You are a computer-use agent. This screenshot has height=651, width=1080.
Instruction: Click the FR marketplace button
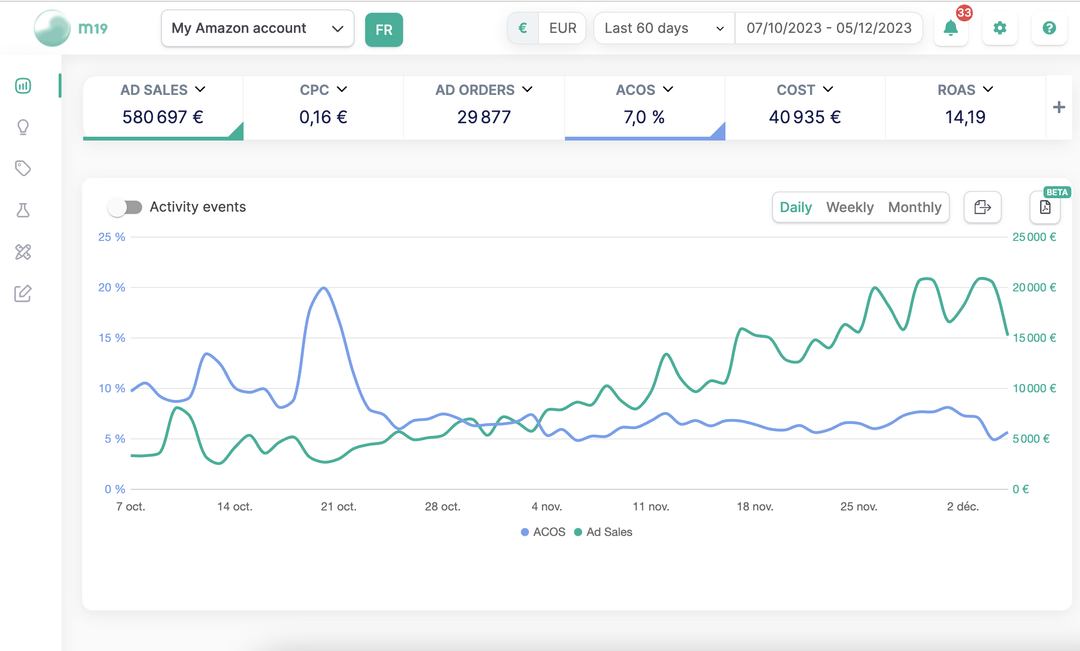pyautogui.click(x=384, y=30)
